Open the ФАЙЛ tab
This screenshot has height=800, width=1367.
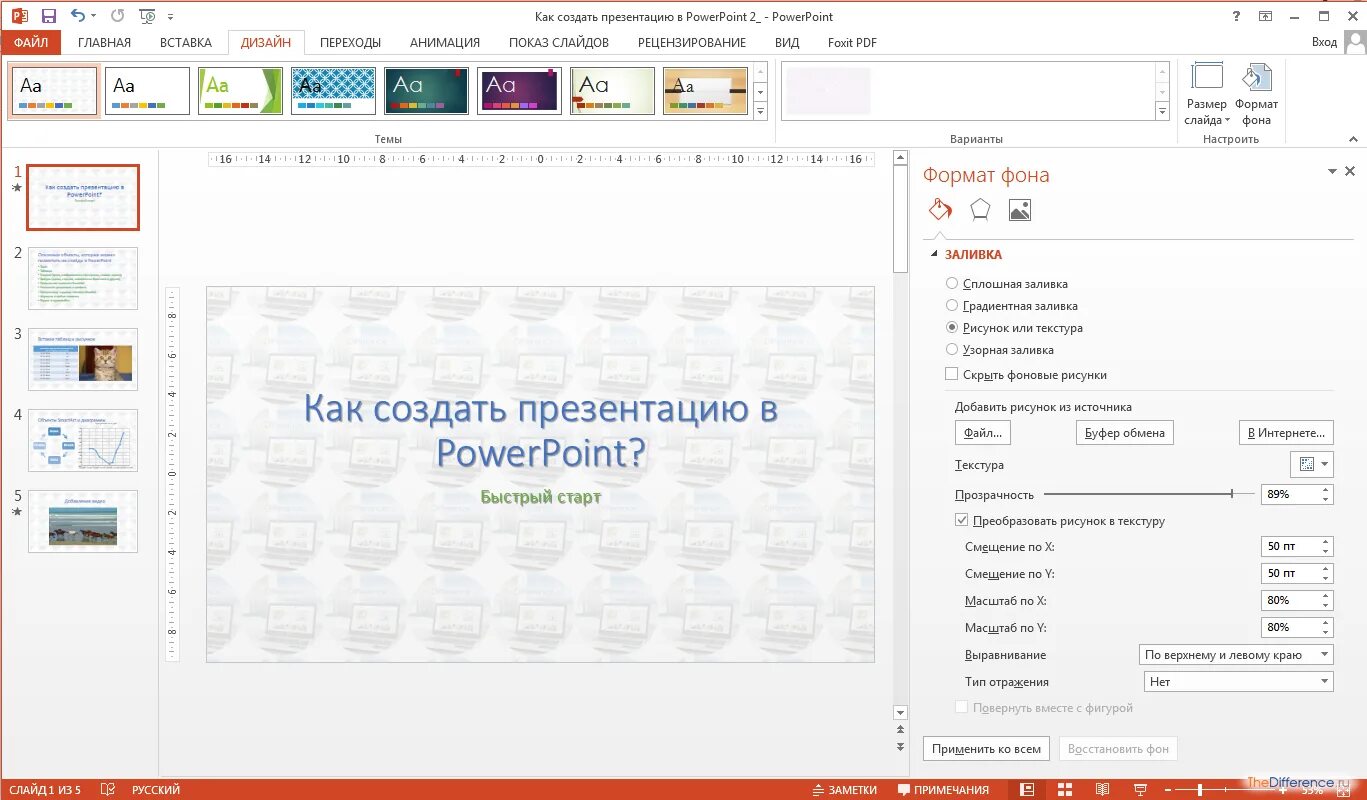click(30, 42)
